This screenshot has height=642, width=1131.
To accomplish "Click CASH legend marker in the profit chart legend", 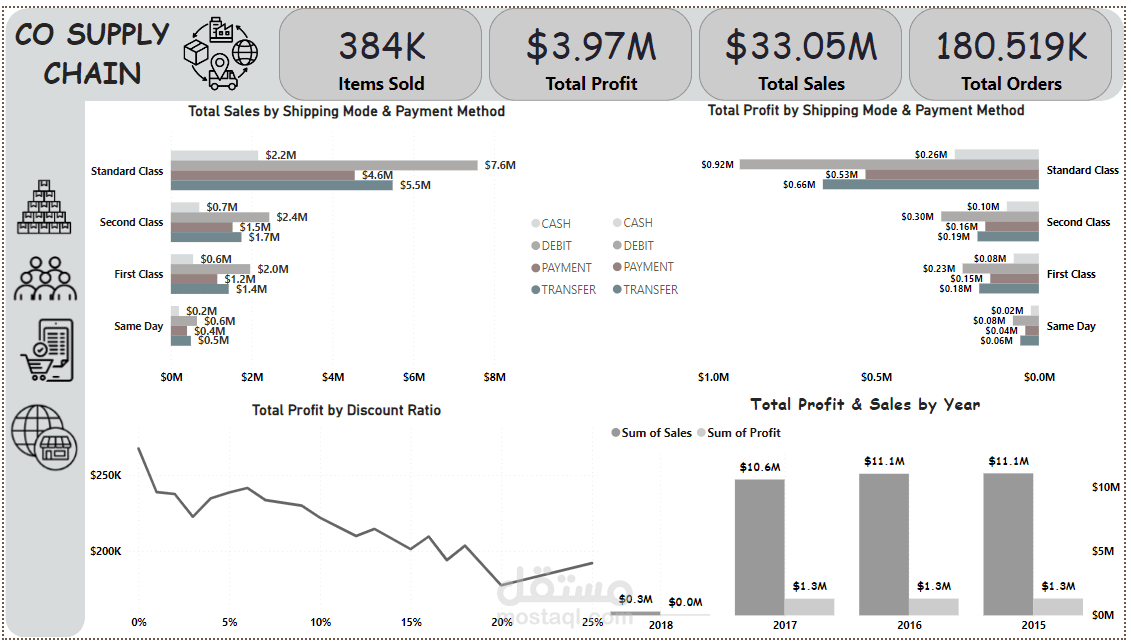I will [x=617, y=223].
